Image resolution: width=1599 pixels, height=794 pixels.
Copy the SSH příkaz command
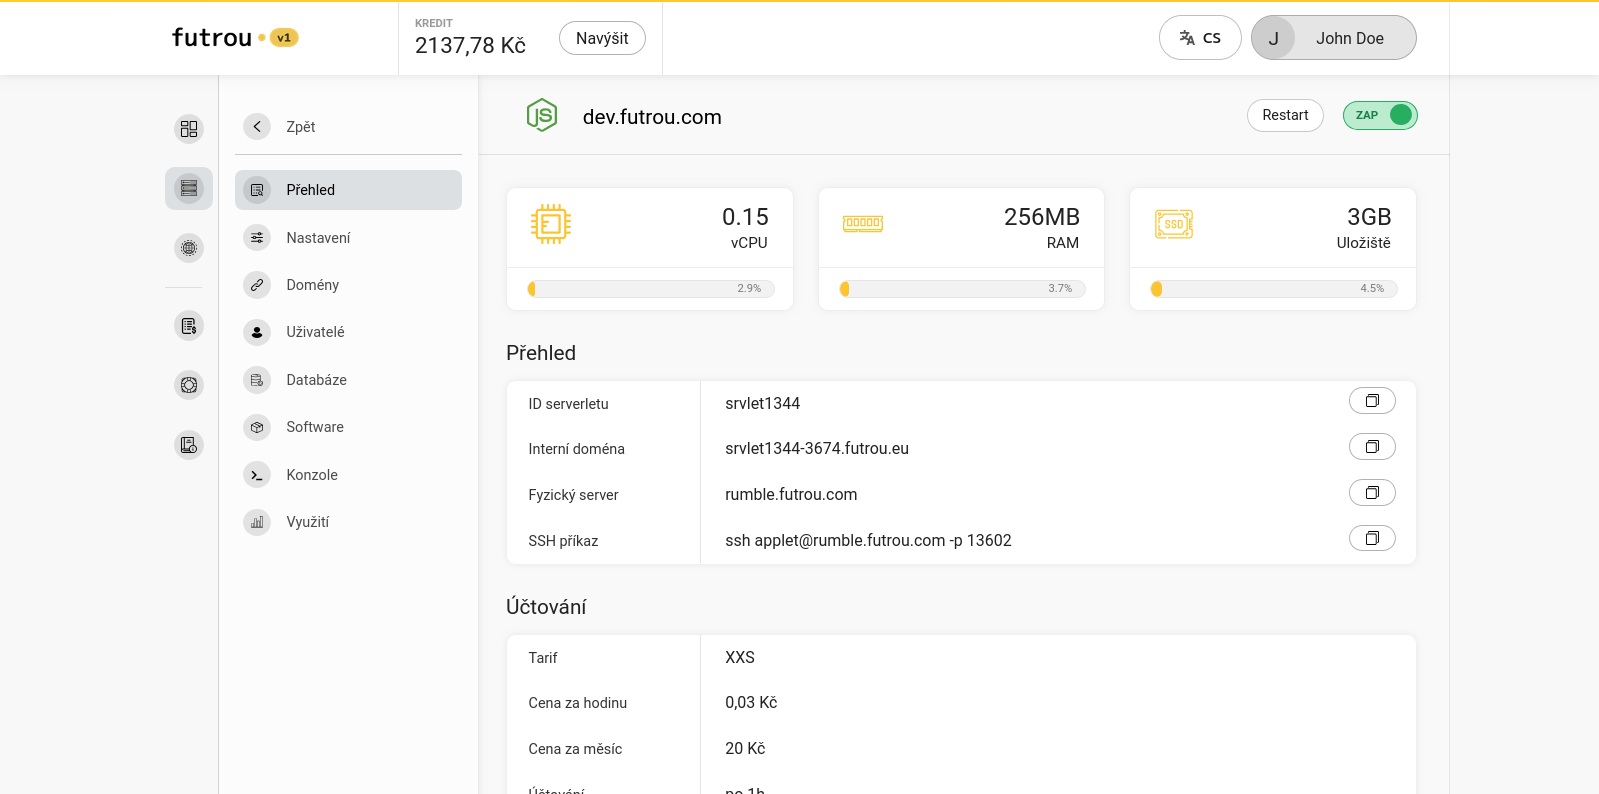1372,538
